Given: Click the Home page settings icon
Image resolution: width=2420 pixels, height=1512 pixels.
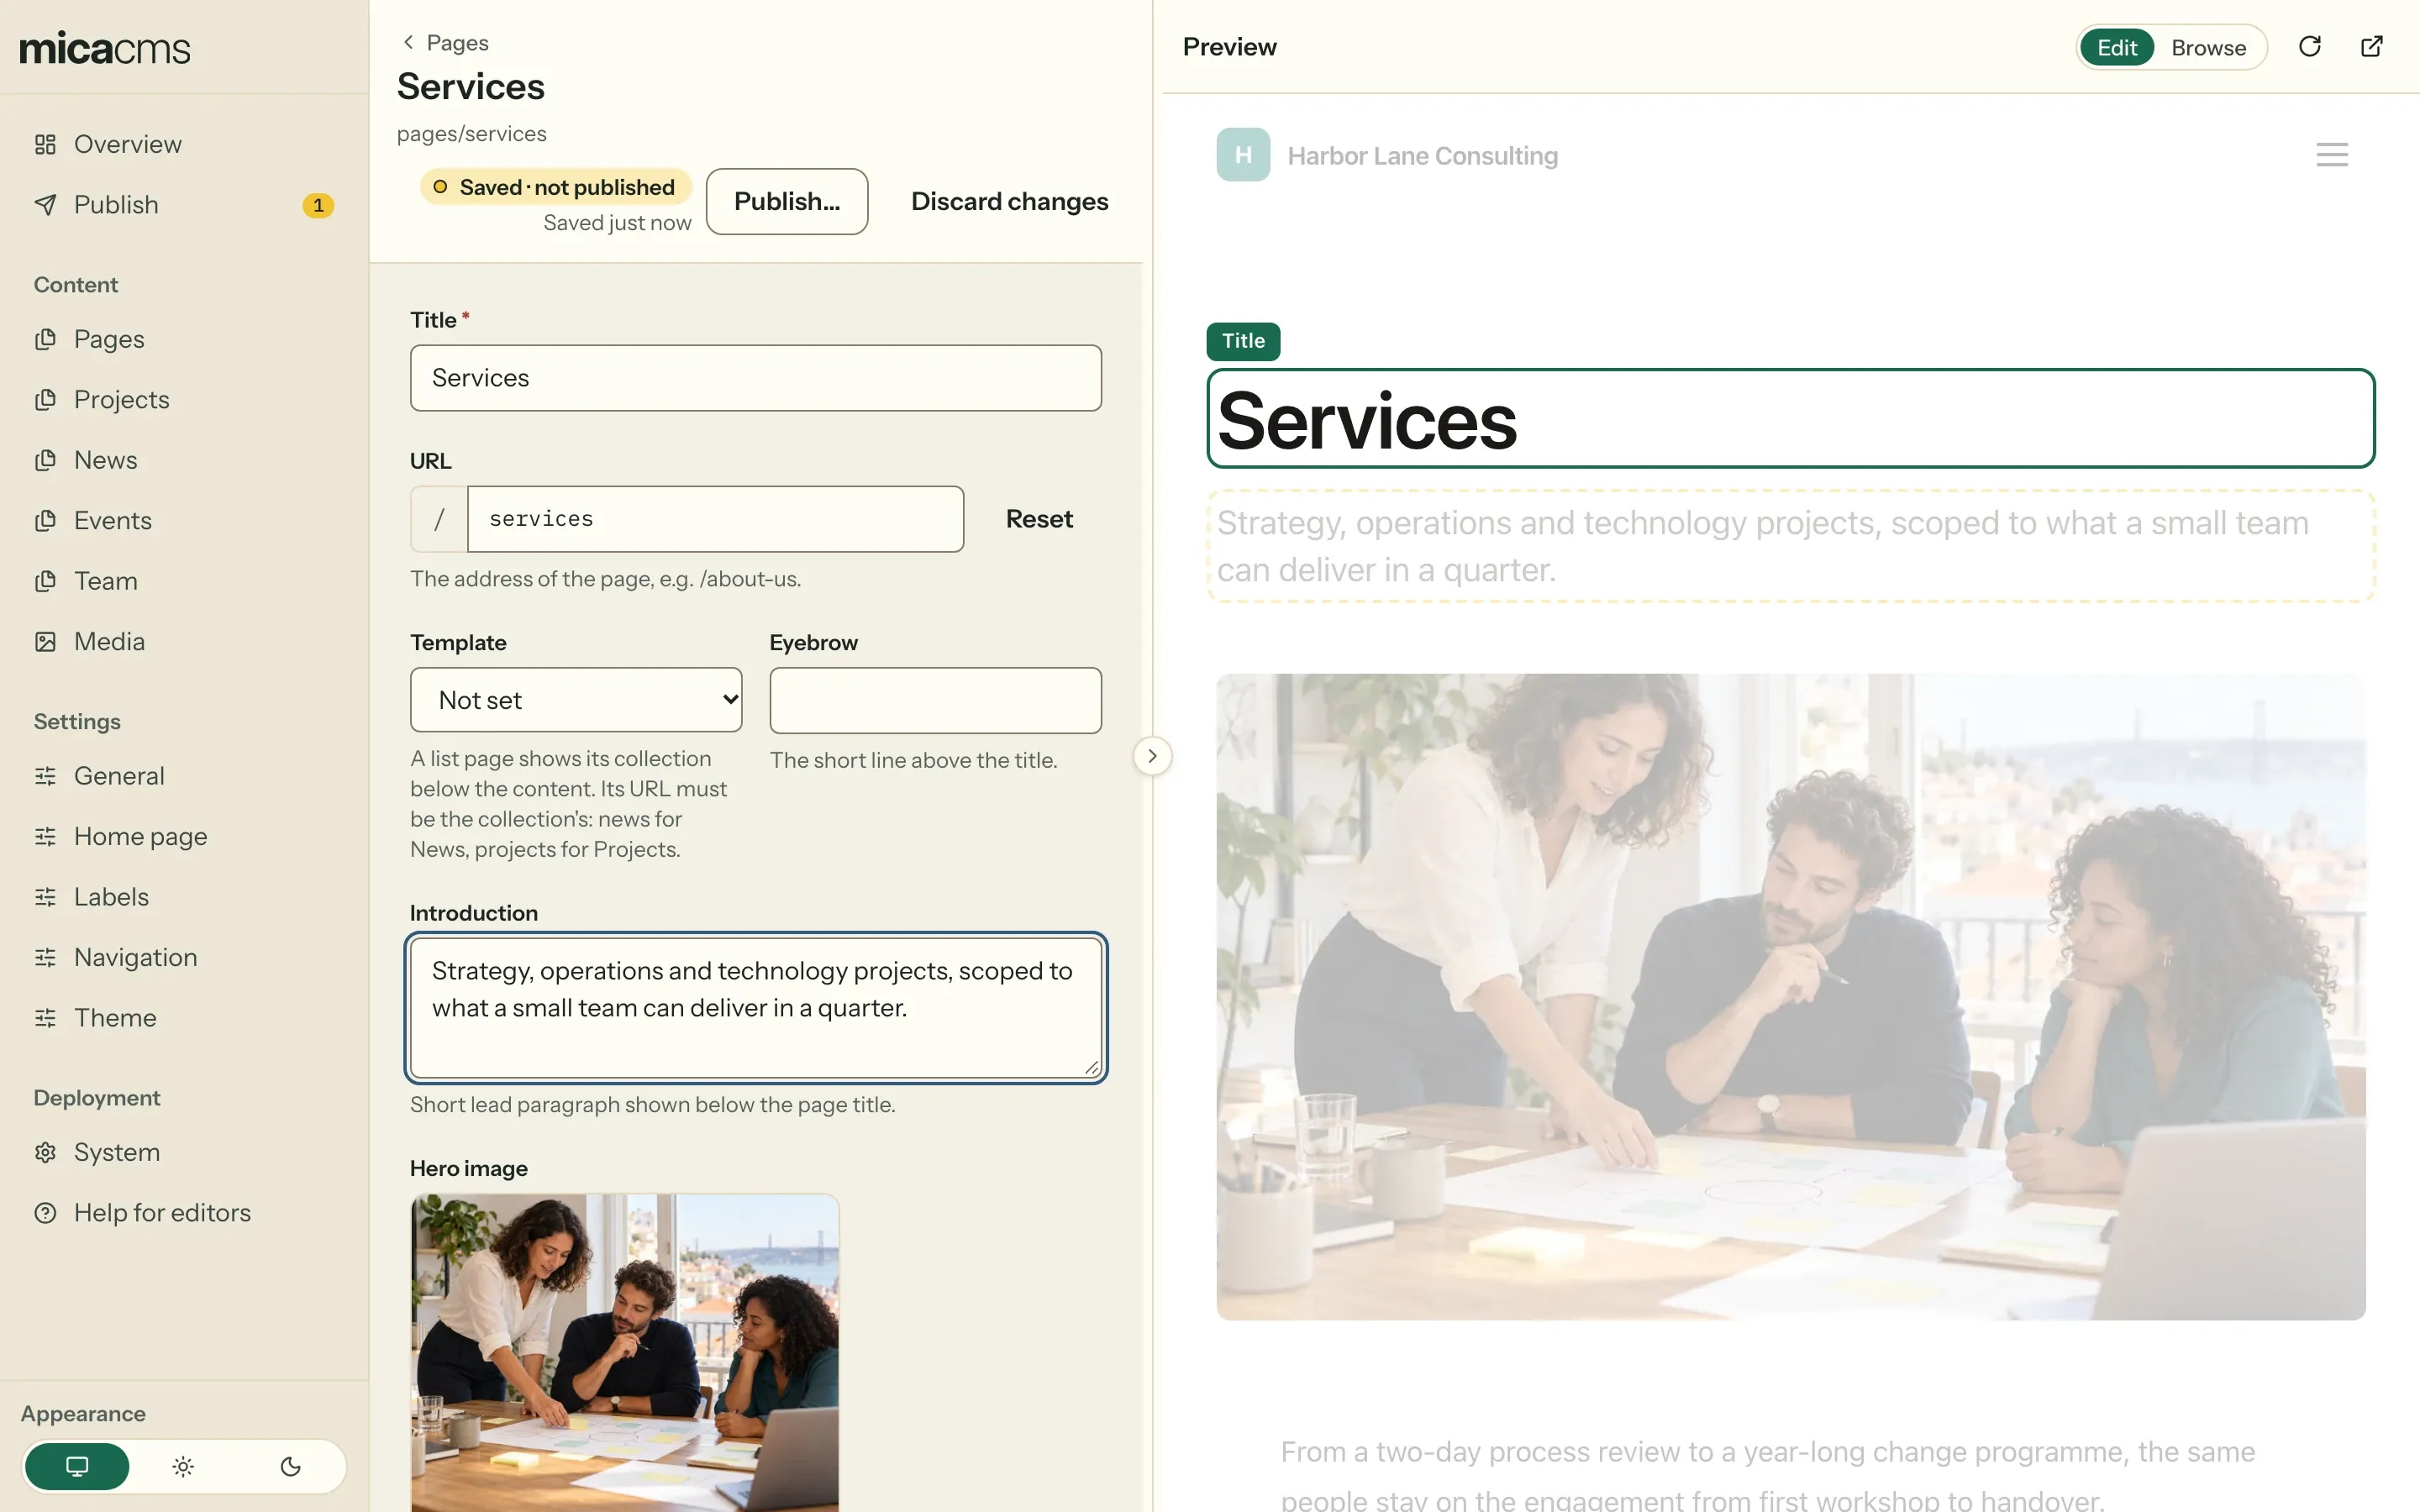Looking at the screenshot, I should tap(45, 836).
